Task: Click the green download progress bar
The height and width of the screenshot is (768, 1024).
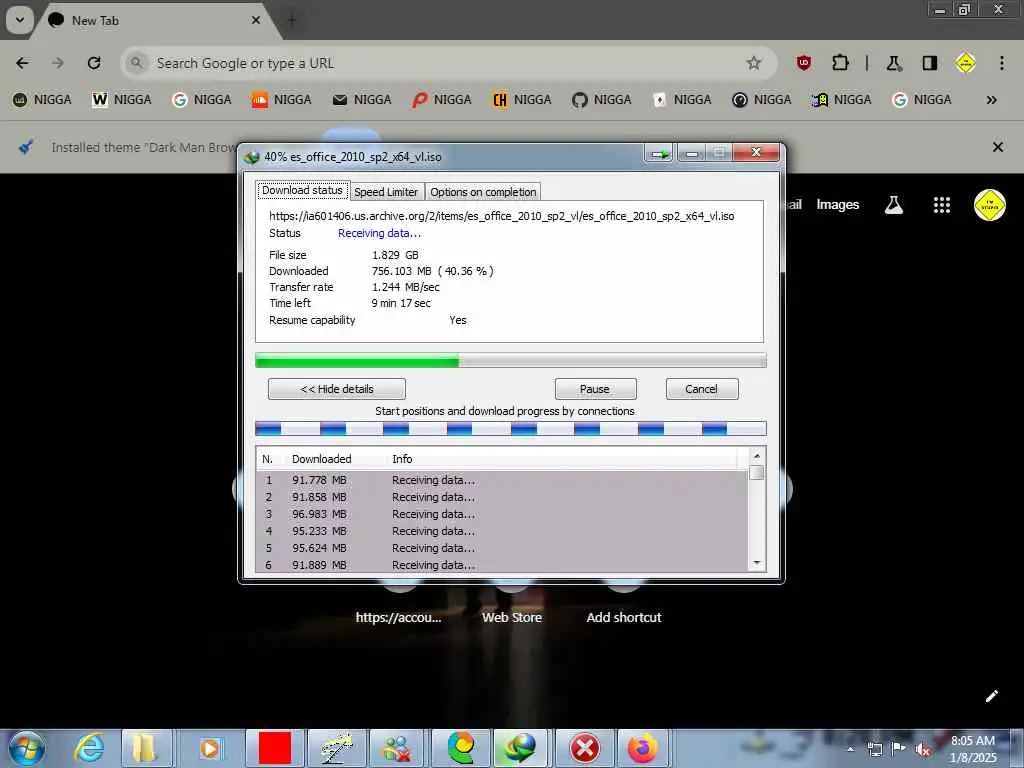Action: (511, 360)
